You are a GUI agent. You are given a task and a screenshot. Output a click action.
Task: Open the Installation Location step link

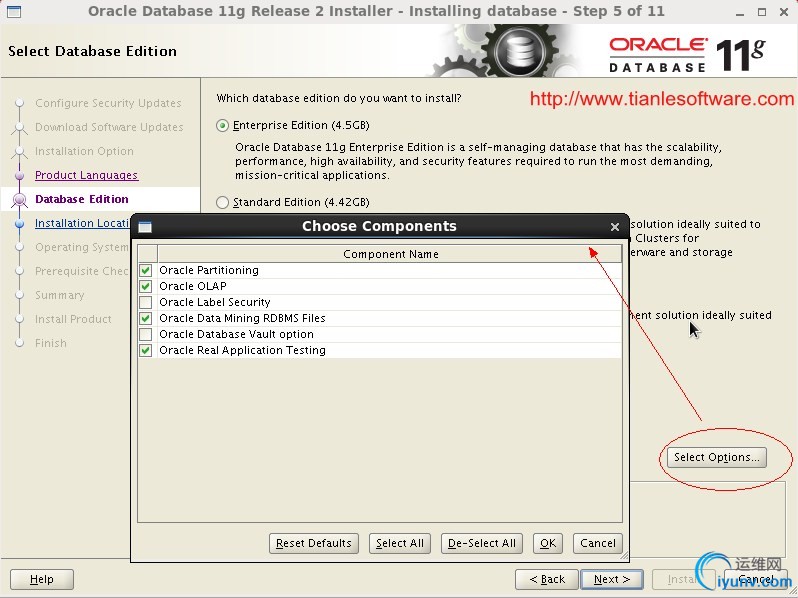83,223
